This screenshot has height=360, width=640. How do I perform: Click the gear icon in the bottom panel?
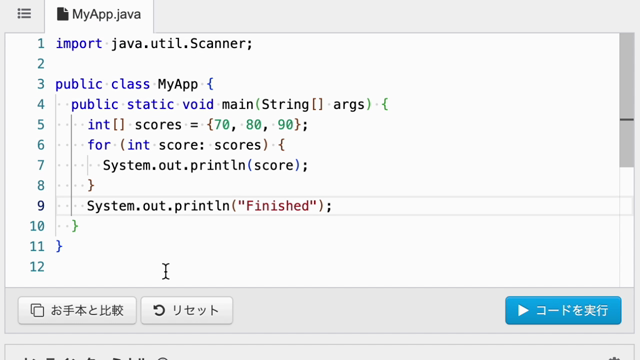click(614, 358)
